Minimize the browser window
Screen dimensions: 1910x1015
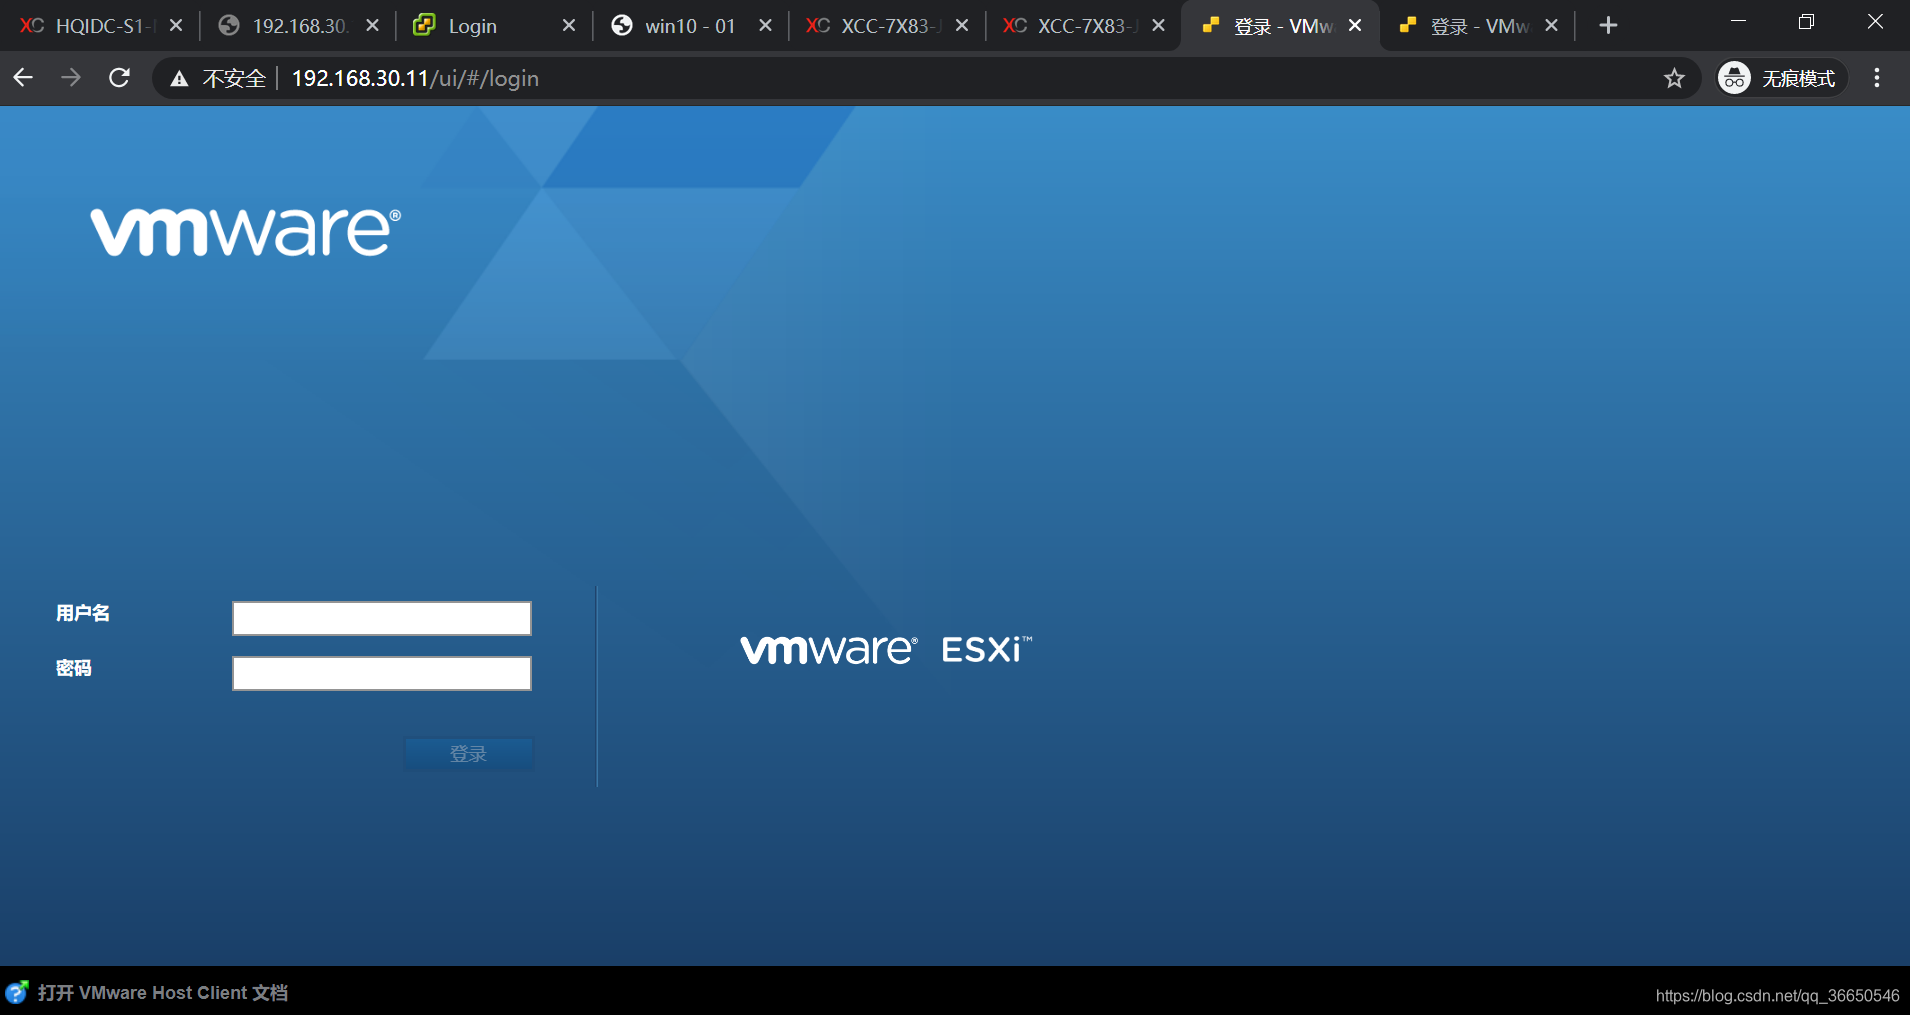coord(1739,22)
